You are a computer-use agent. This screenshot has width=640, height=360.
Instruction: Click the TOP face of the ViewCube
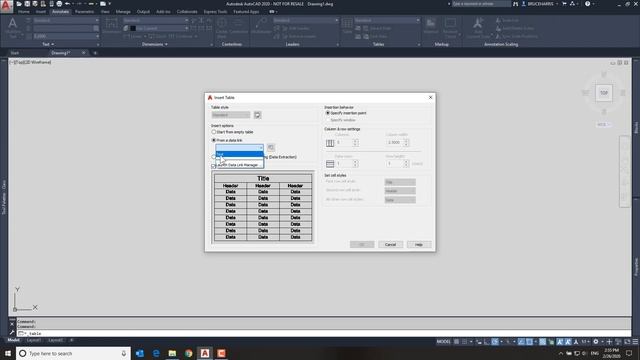tap(604, 93)
